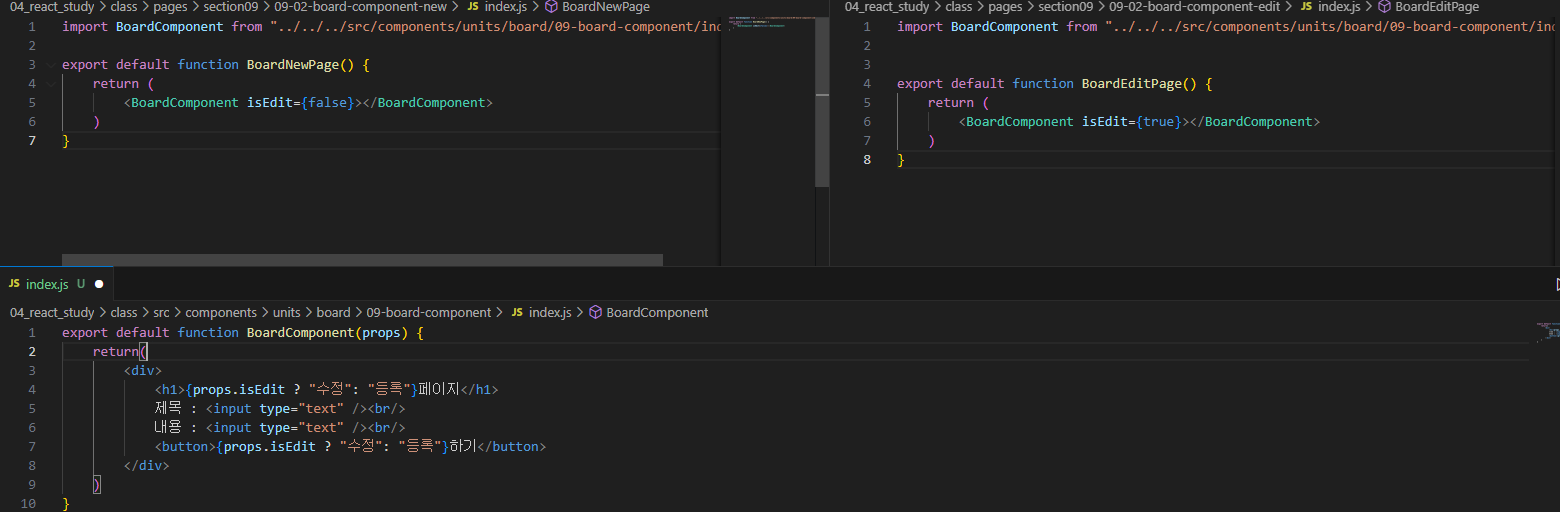The image size is (1560, 512).
Task: Click index.js breadcrumb in BoardComponent pane
Action: point(550,313)
